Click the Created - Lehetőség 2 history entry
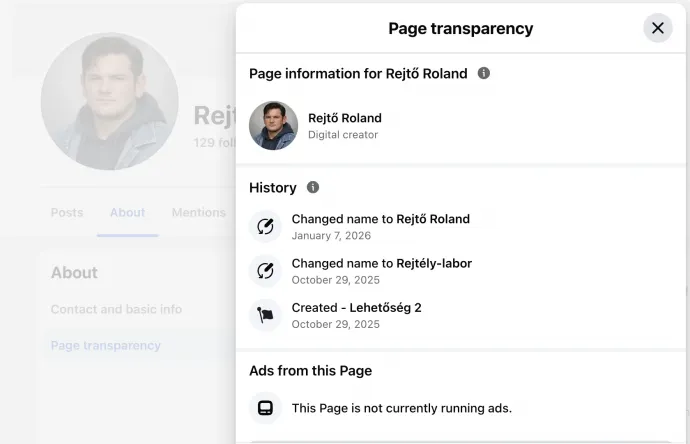Viewport: 690px width, 444px height. (x=356, y=307)
